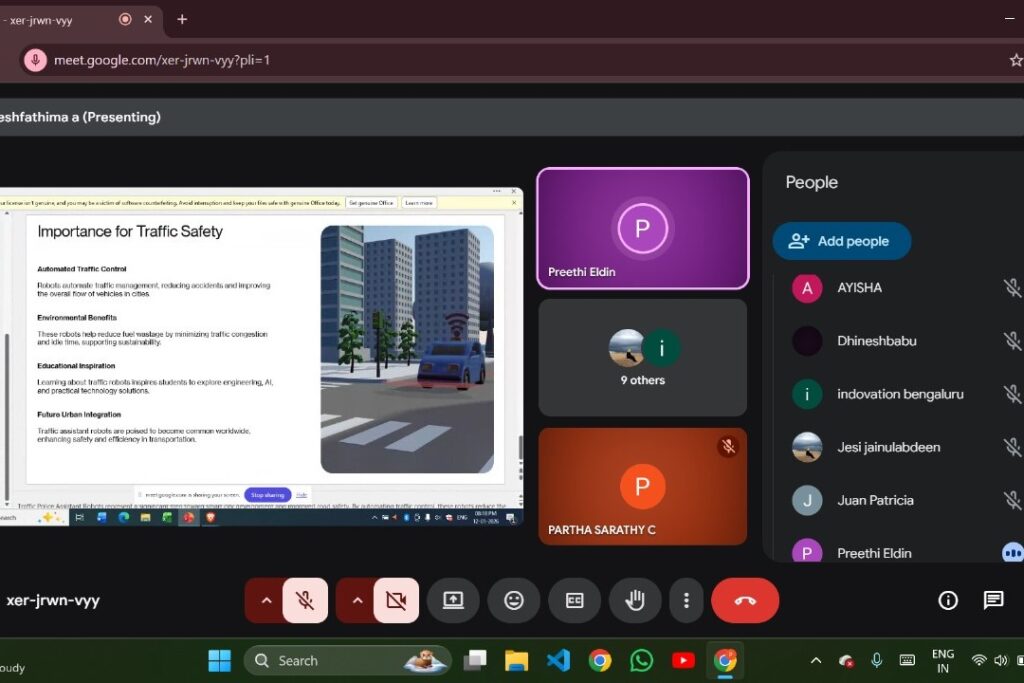Click Stop sharing in shared screen
1024x683 pixels.
(x=267, y=495)
